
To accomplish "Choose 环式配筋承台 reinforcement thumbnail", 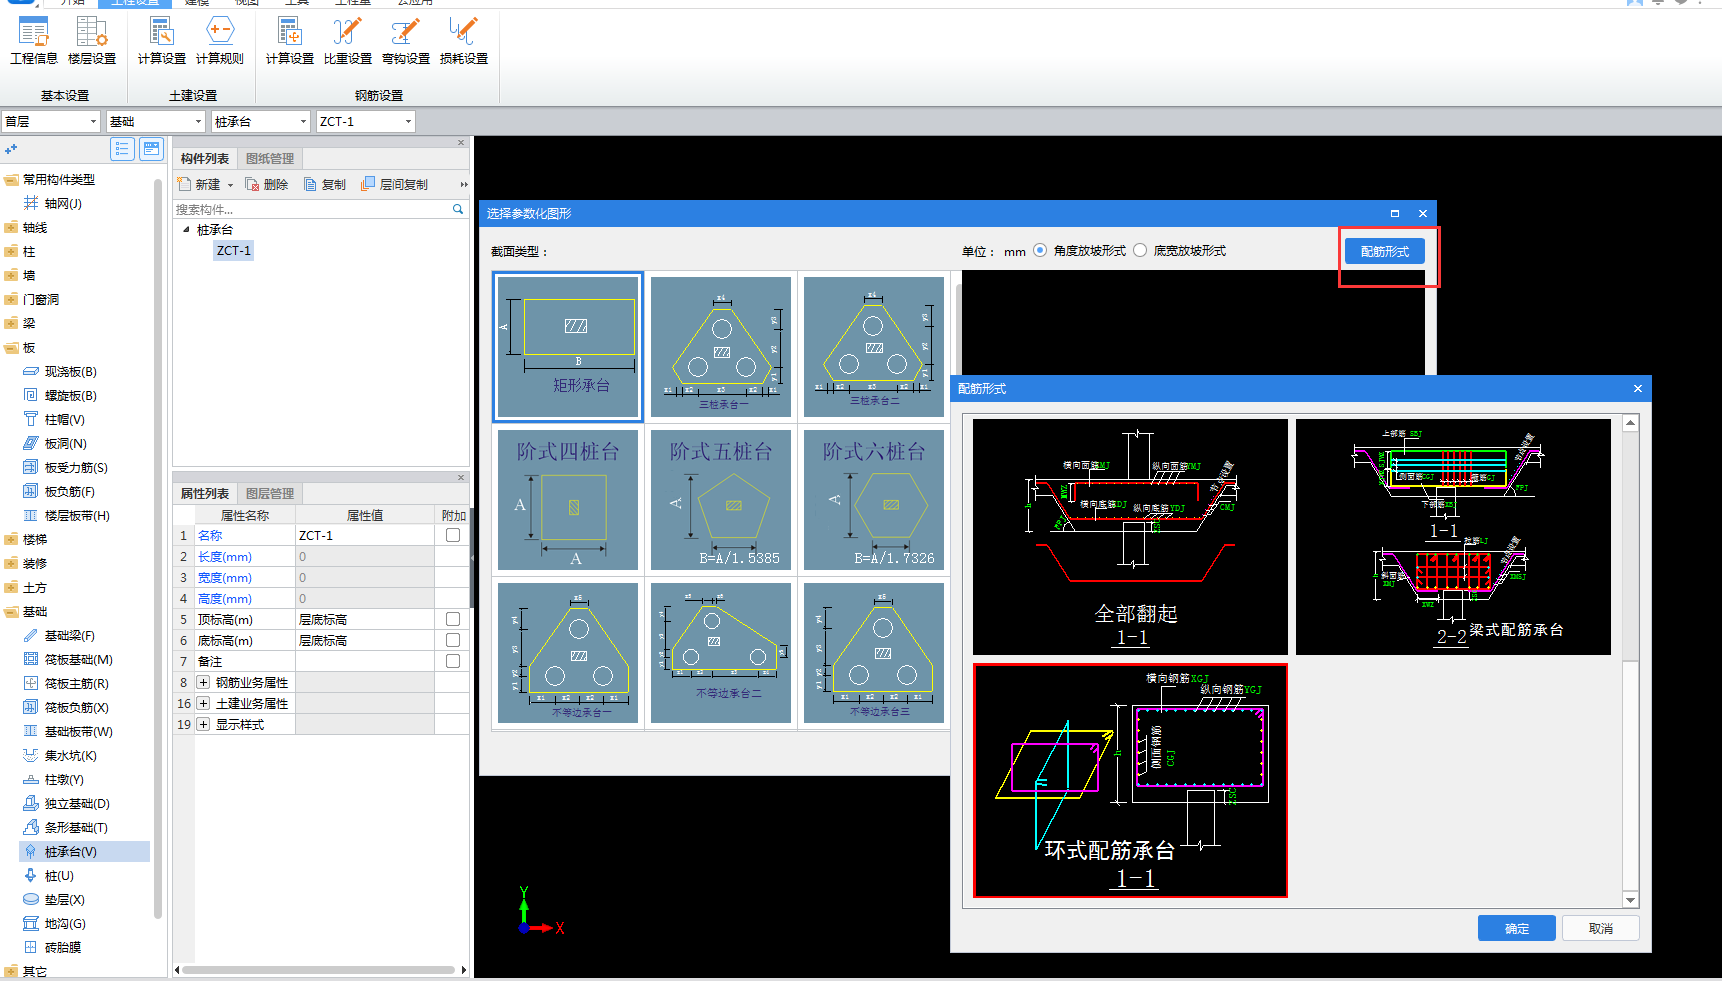I will 1130,781.
